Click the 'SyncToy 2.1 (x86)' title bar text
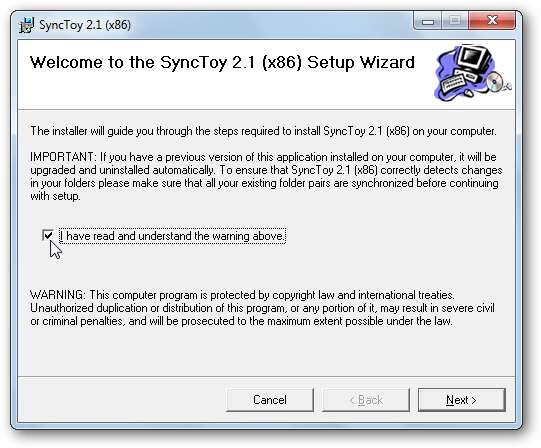The height and width of the screenshot is (448, 541). [85, 25]
